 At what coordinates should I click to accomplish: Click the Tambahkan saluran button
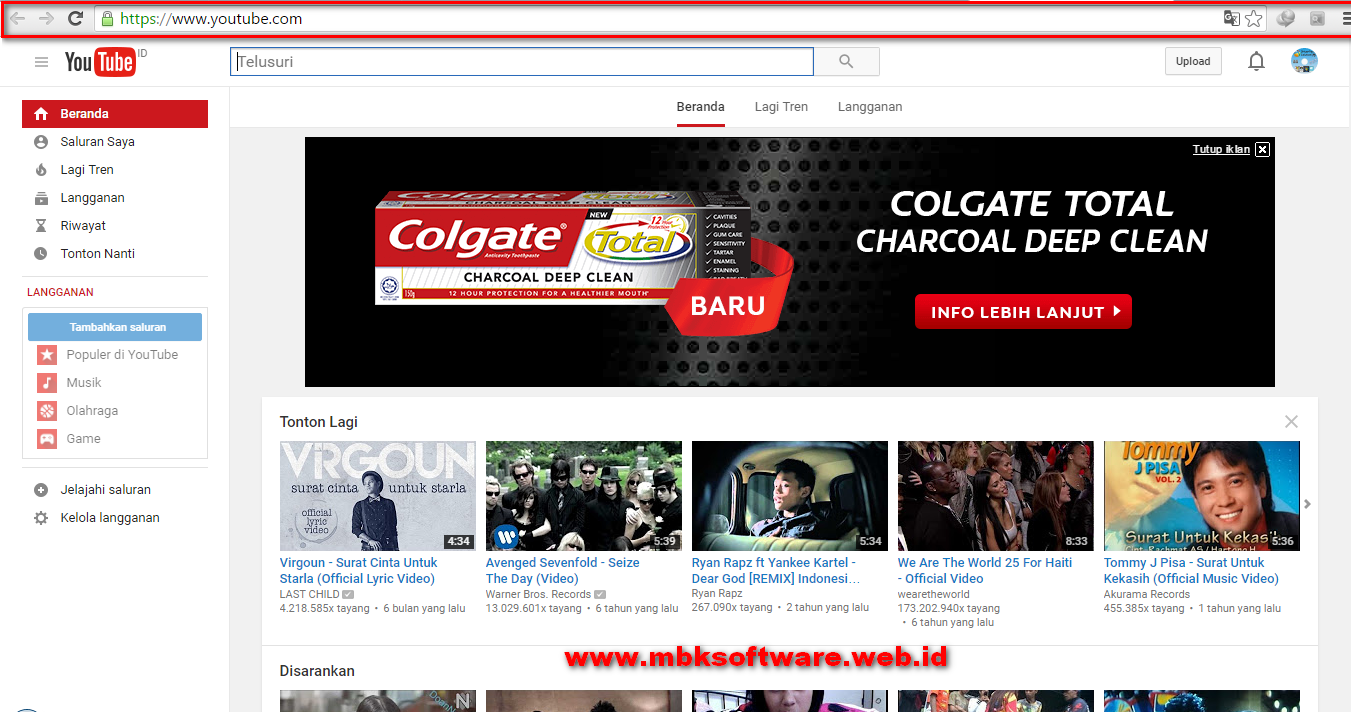(115, 327)
